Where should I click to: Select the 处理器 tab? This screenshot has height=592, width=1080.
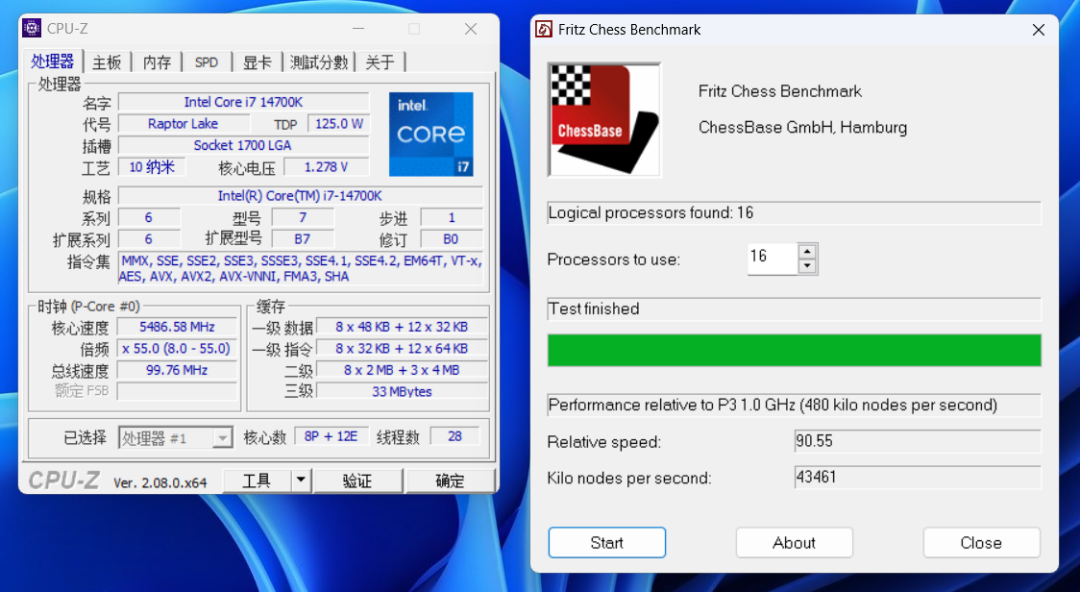tap(52, 61)
